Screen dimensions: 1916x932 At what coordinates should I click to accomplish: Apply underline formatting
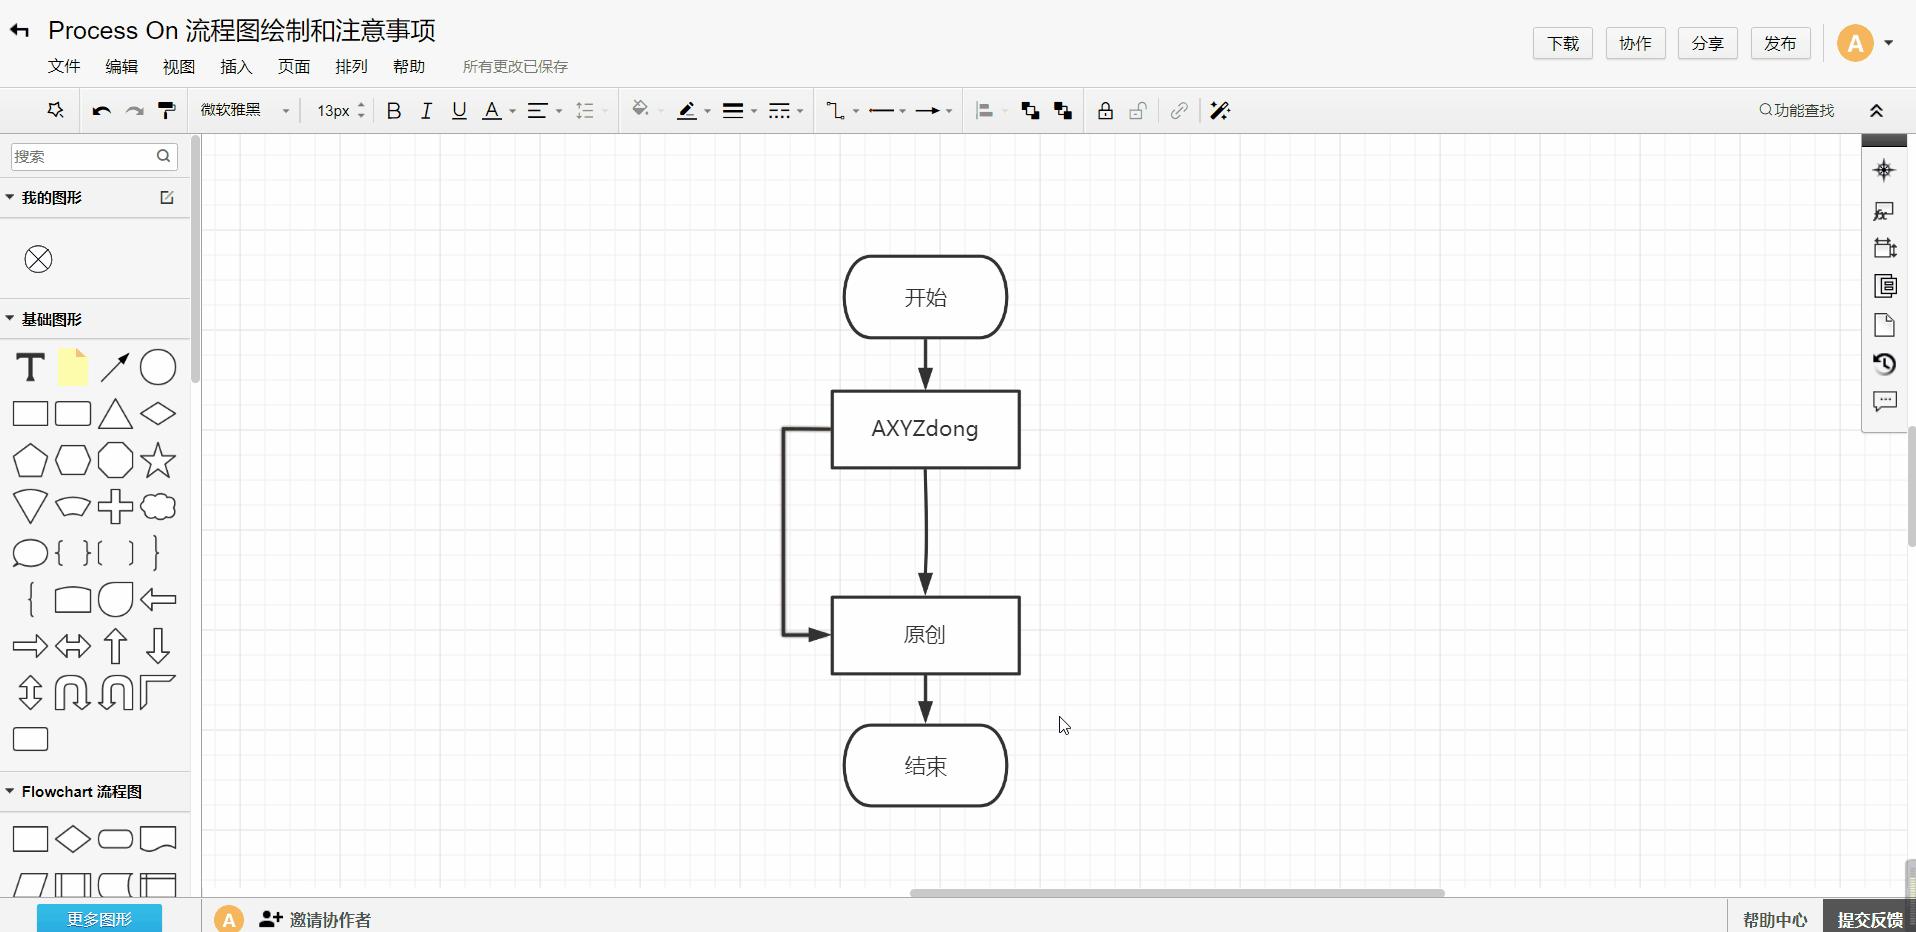tap(458, 110)
